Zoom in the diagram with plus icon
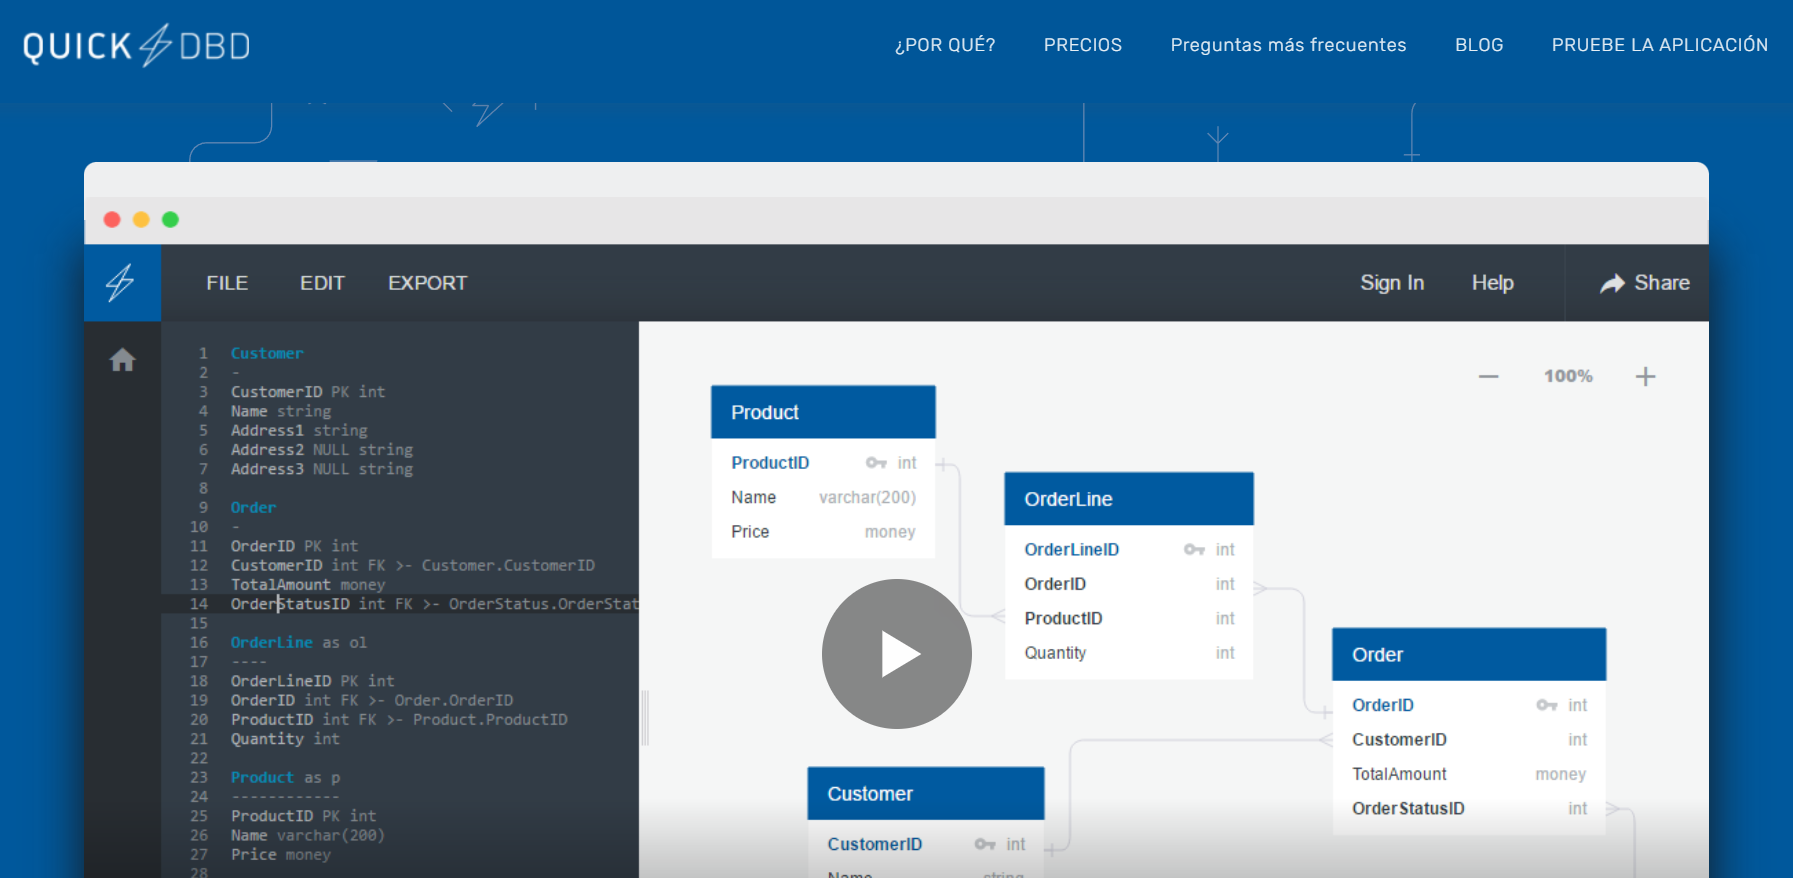The height and width of the screenshot is (878, 1793). (1646, 376)
